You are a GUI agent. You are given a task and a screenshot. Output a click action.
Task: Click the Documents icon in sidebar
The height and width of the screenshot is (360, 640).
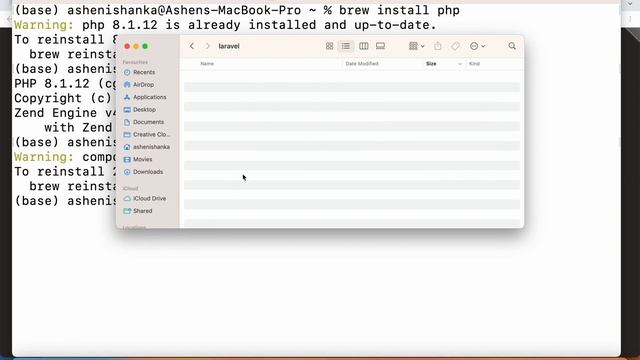[127, 122]
